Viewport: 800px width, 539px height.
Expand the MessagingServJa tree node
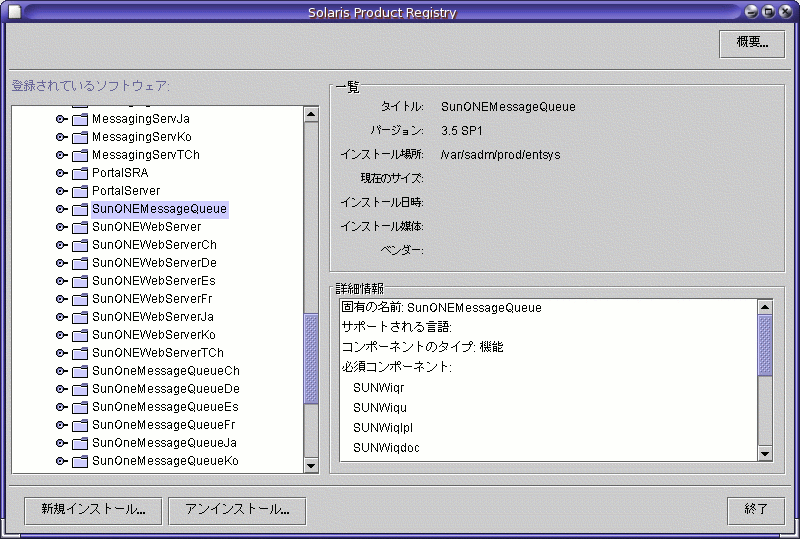coord(61,119)
